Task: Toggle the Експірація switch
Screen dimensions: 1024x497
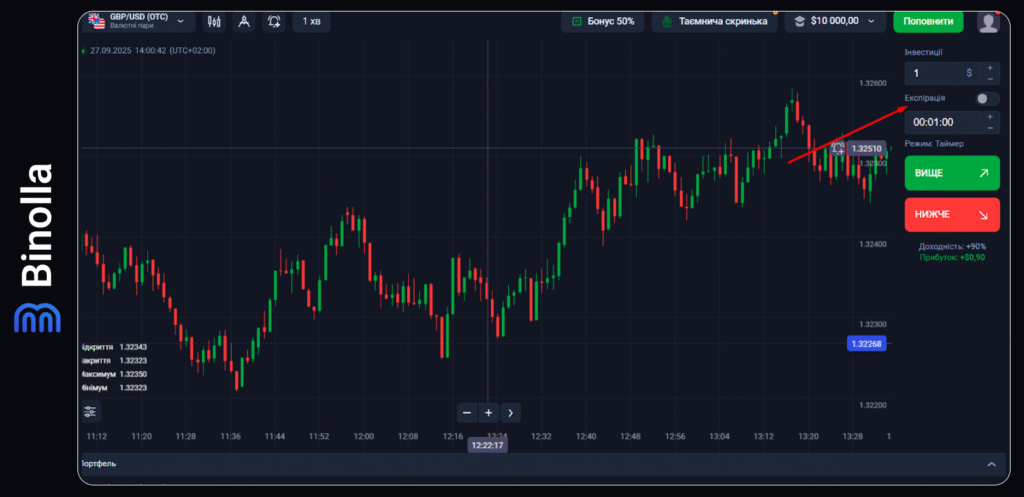Action: coord(986,98)
